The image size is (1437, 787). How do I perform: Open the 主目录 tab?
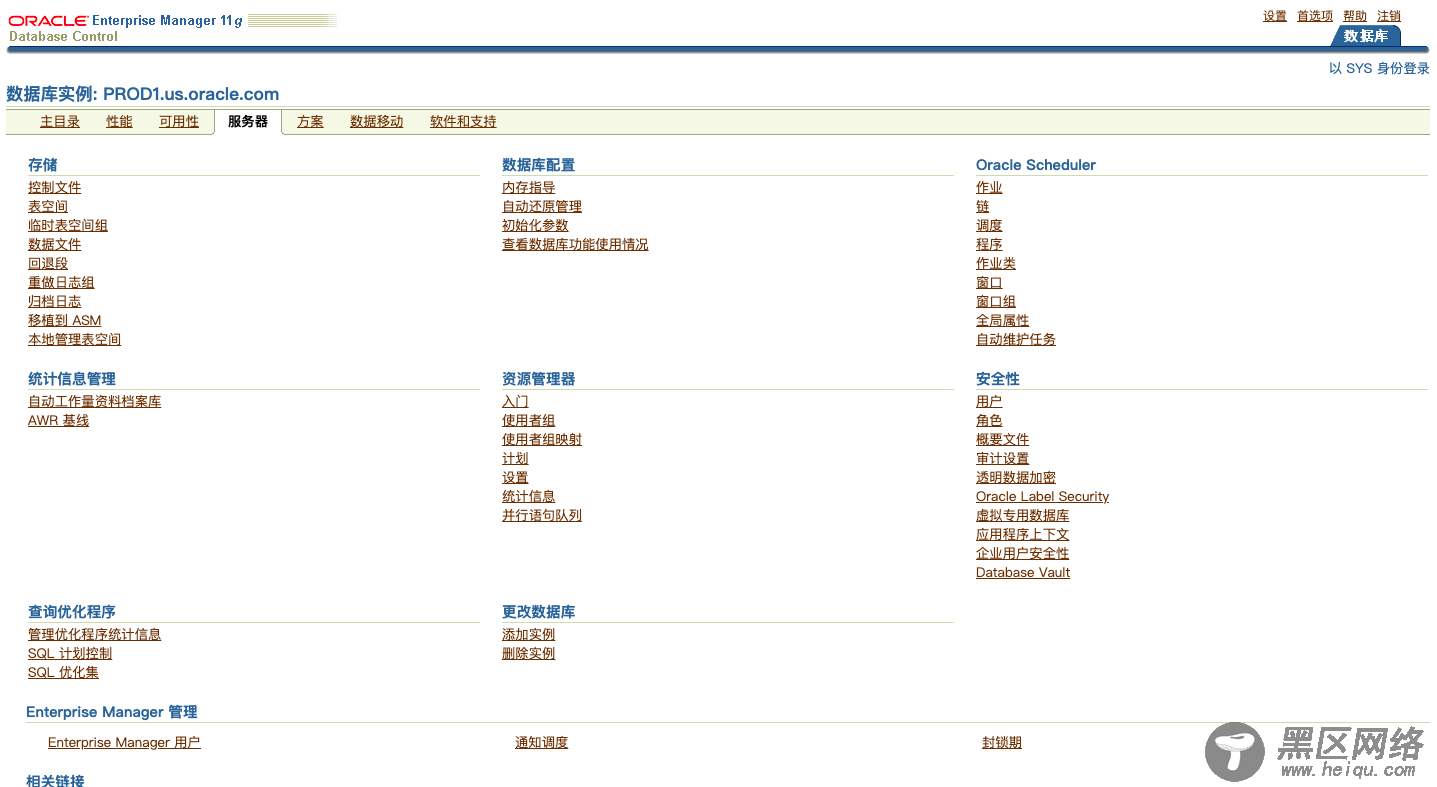(x=60, y=122)
